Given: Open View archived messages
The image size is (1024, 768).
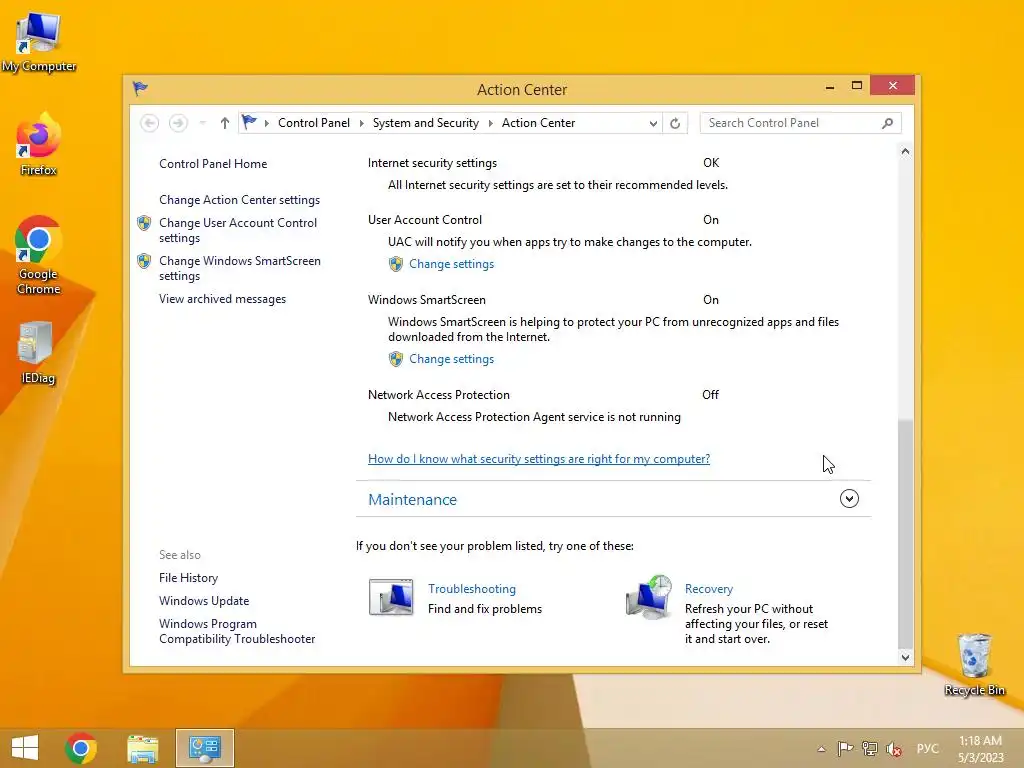Looking at the screenshot, I should coord(223,299).
